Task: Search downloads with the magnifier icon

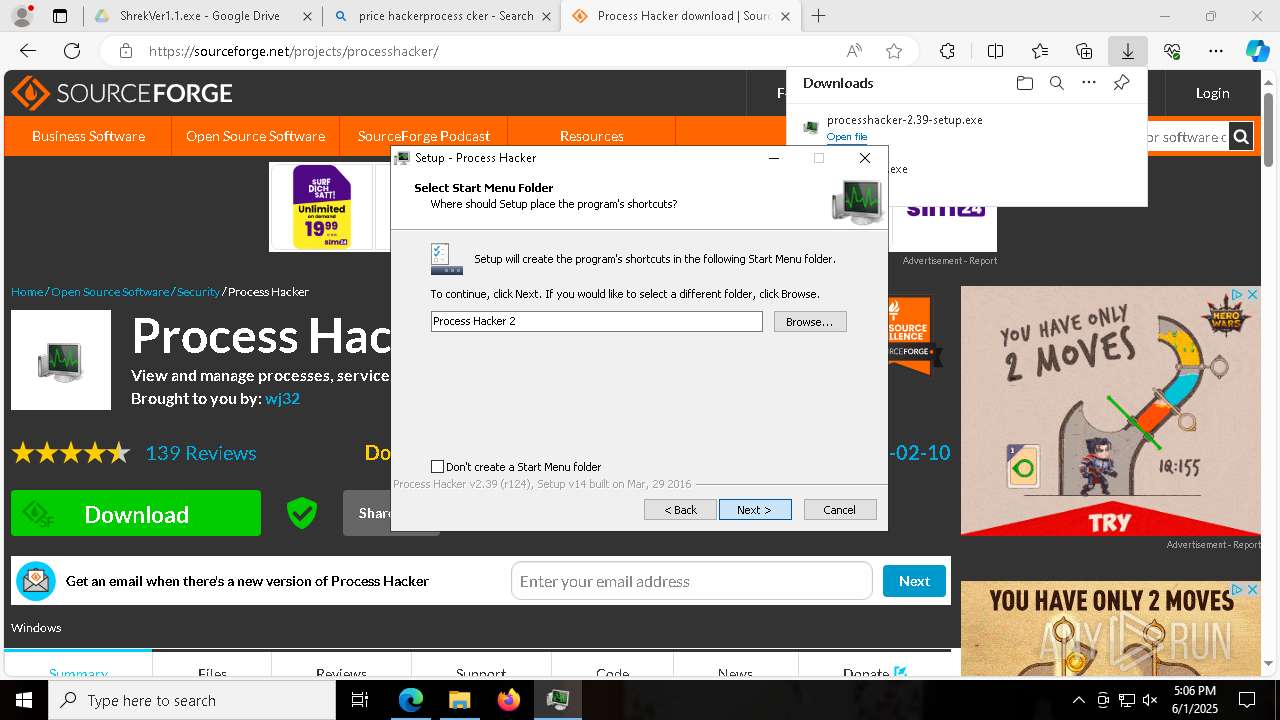Action: (1056, 83)
